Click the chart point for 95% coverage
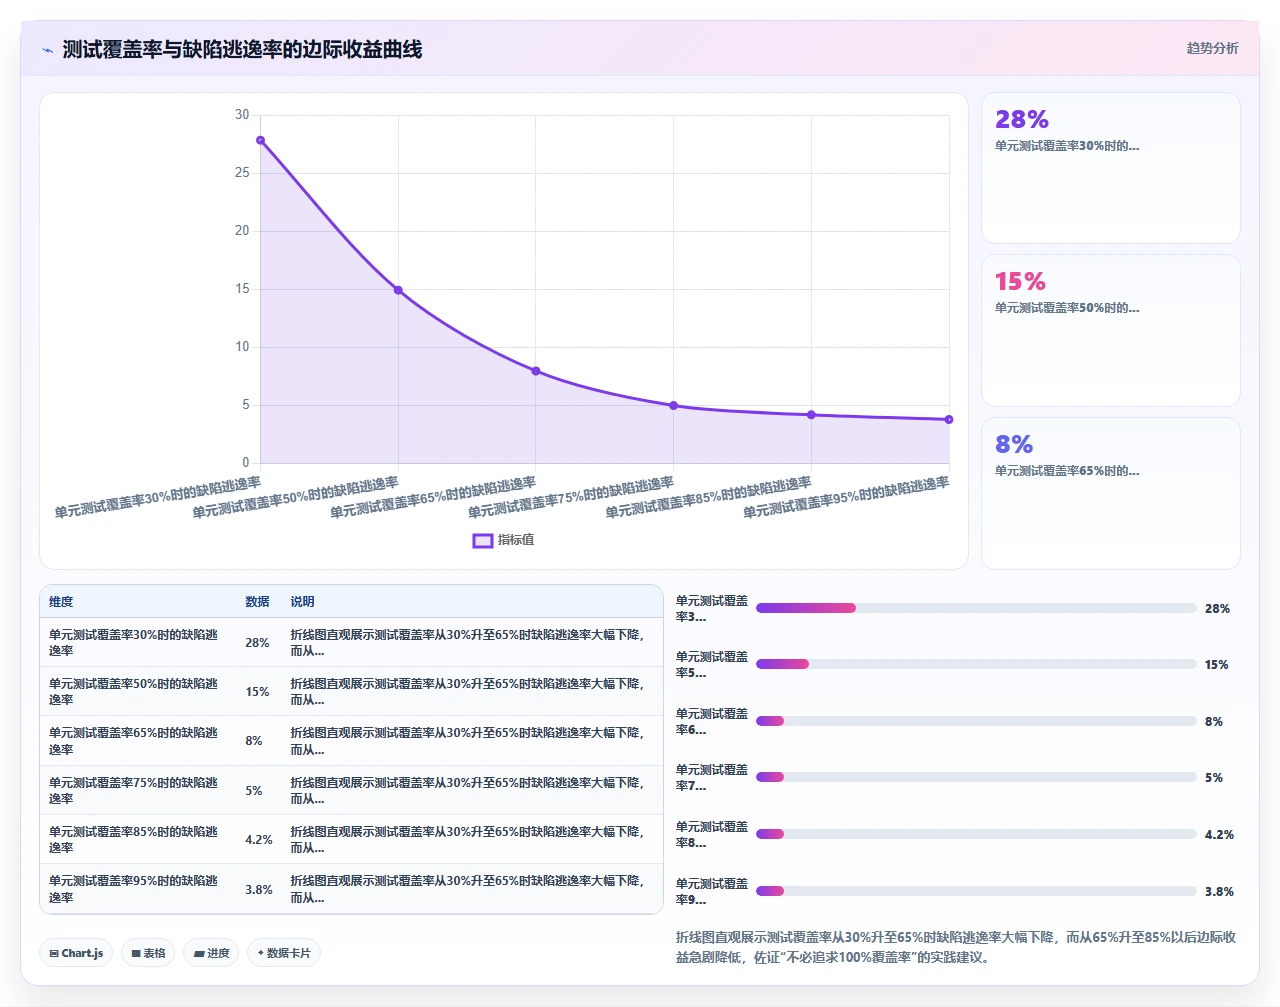The height and width of the screenshot is (1007, 1280). [949, 420]
